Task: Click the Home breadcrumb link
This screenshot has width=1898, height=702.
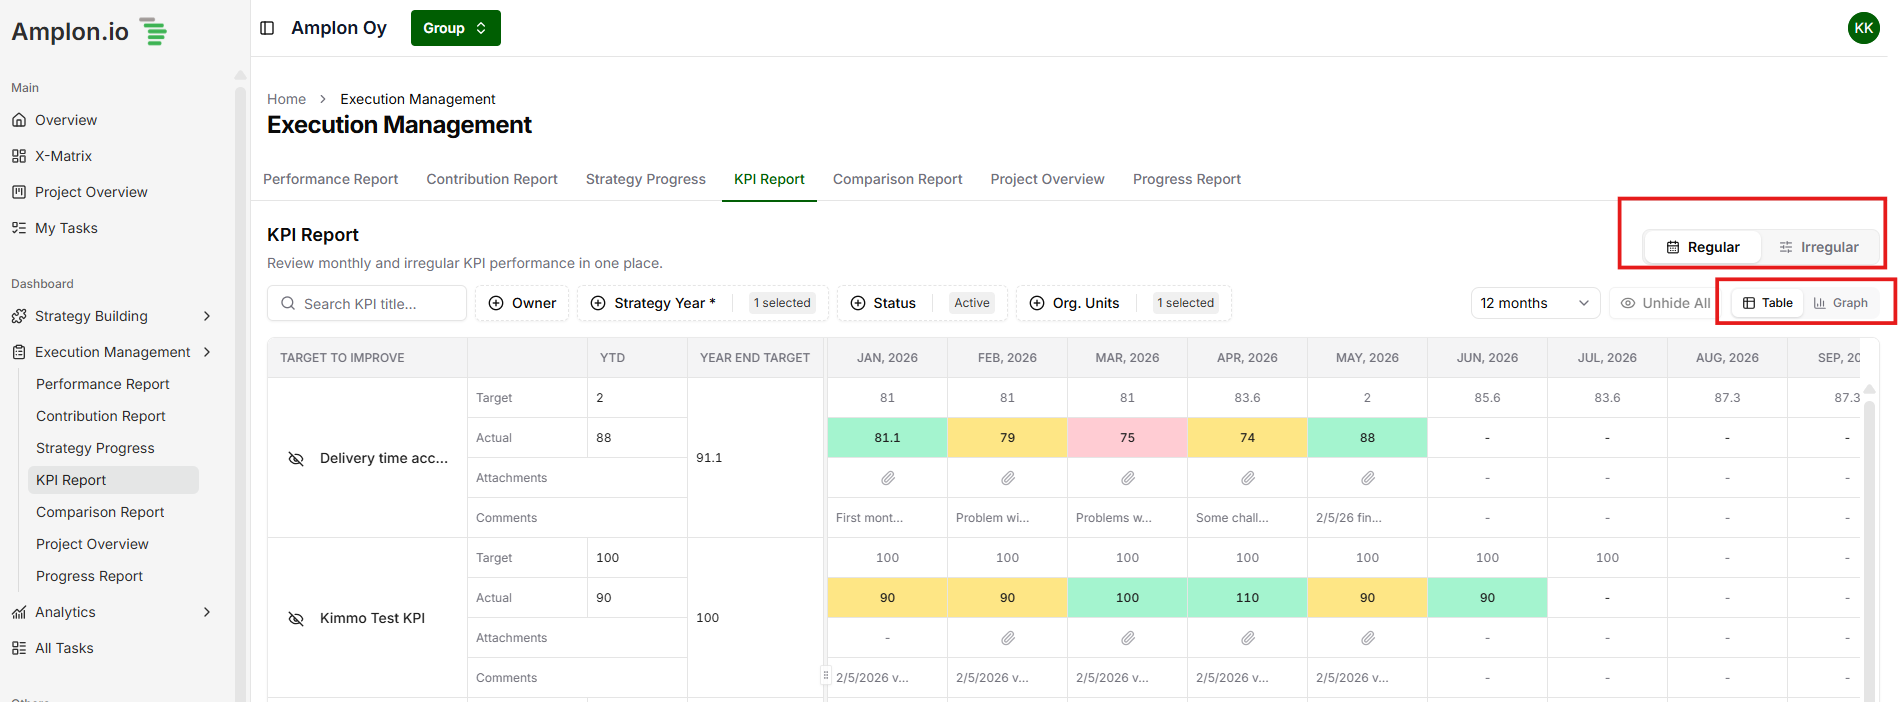Action: [286, 99]
